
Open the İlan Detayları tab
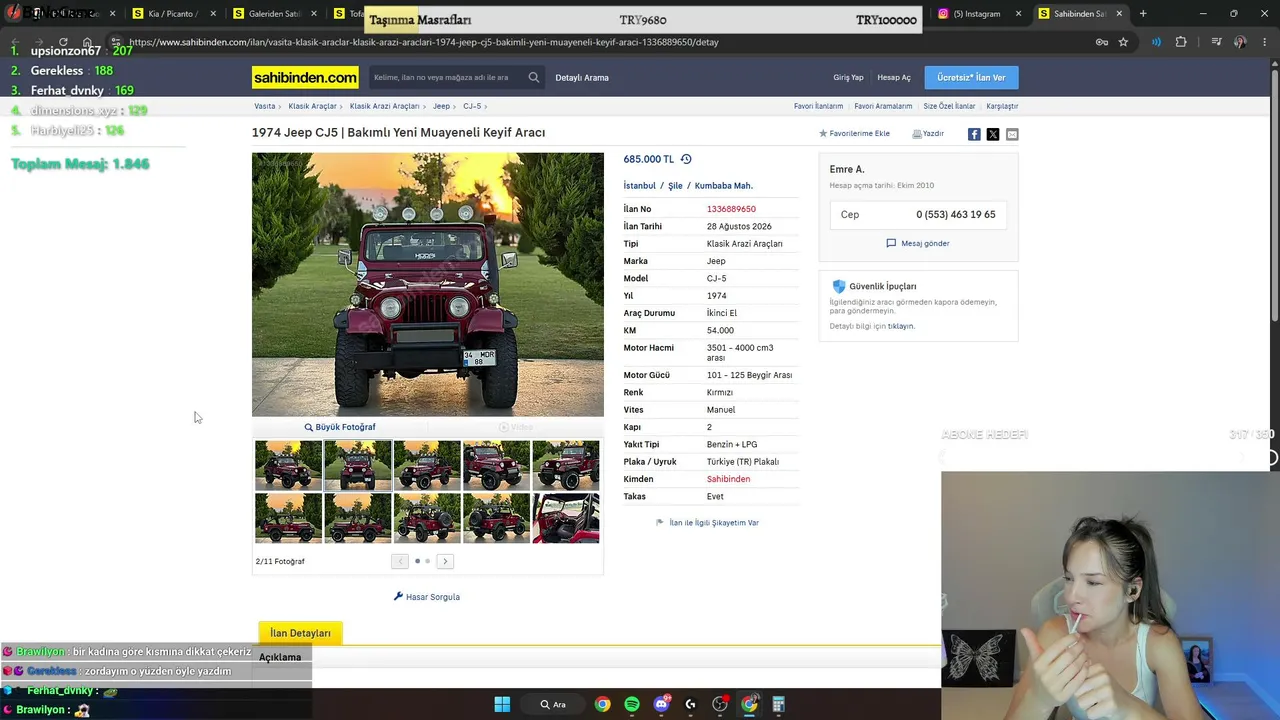(x=300, y=633)
